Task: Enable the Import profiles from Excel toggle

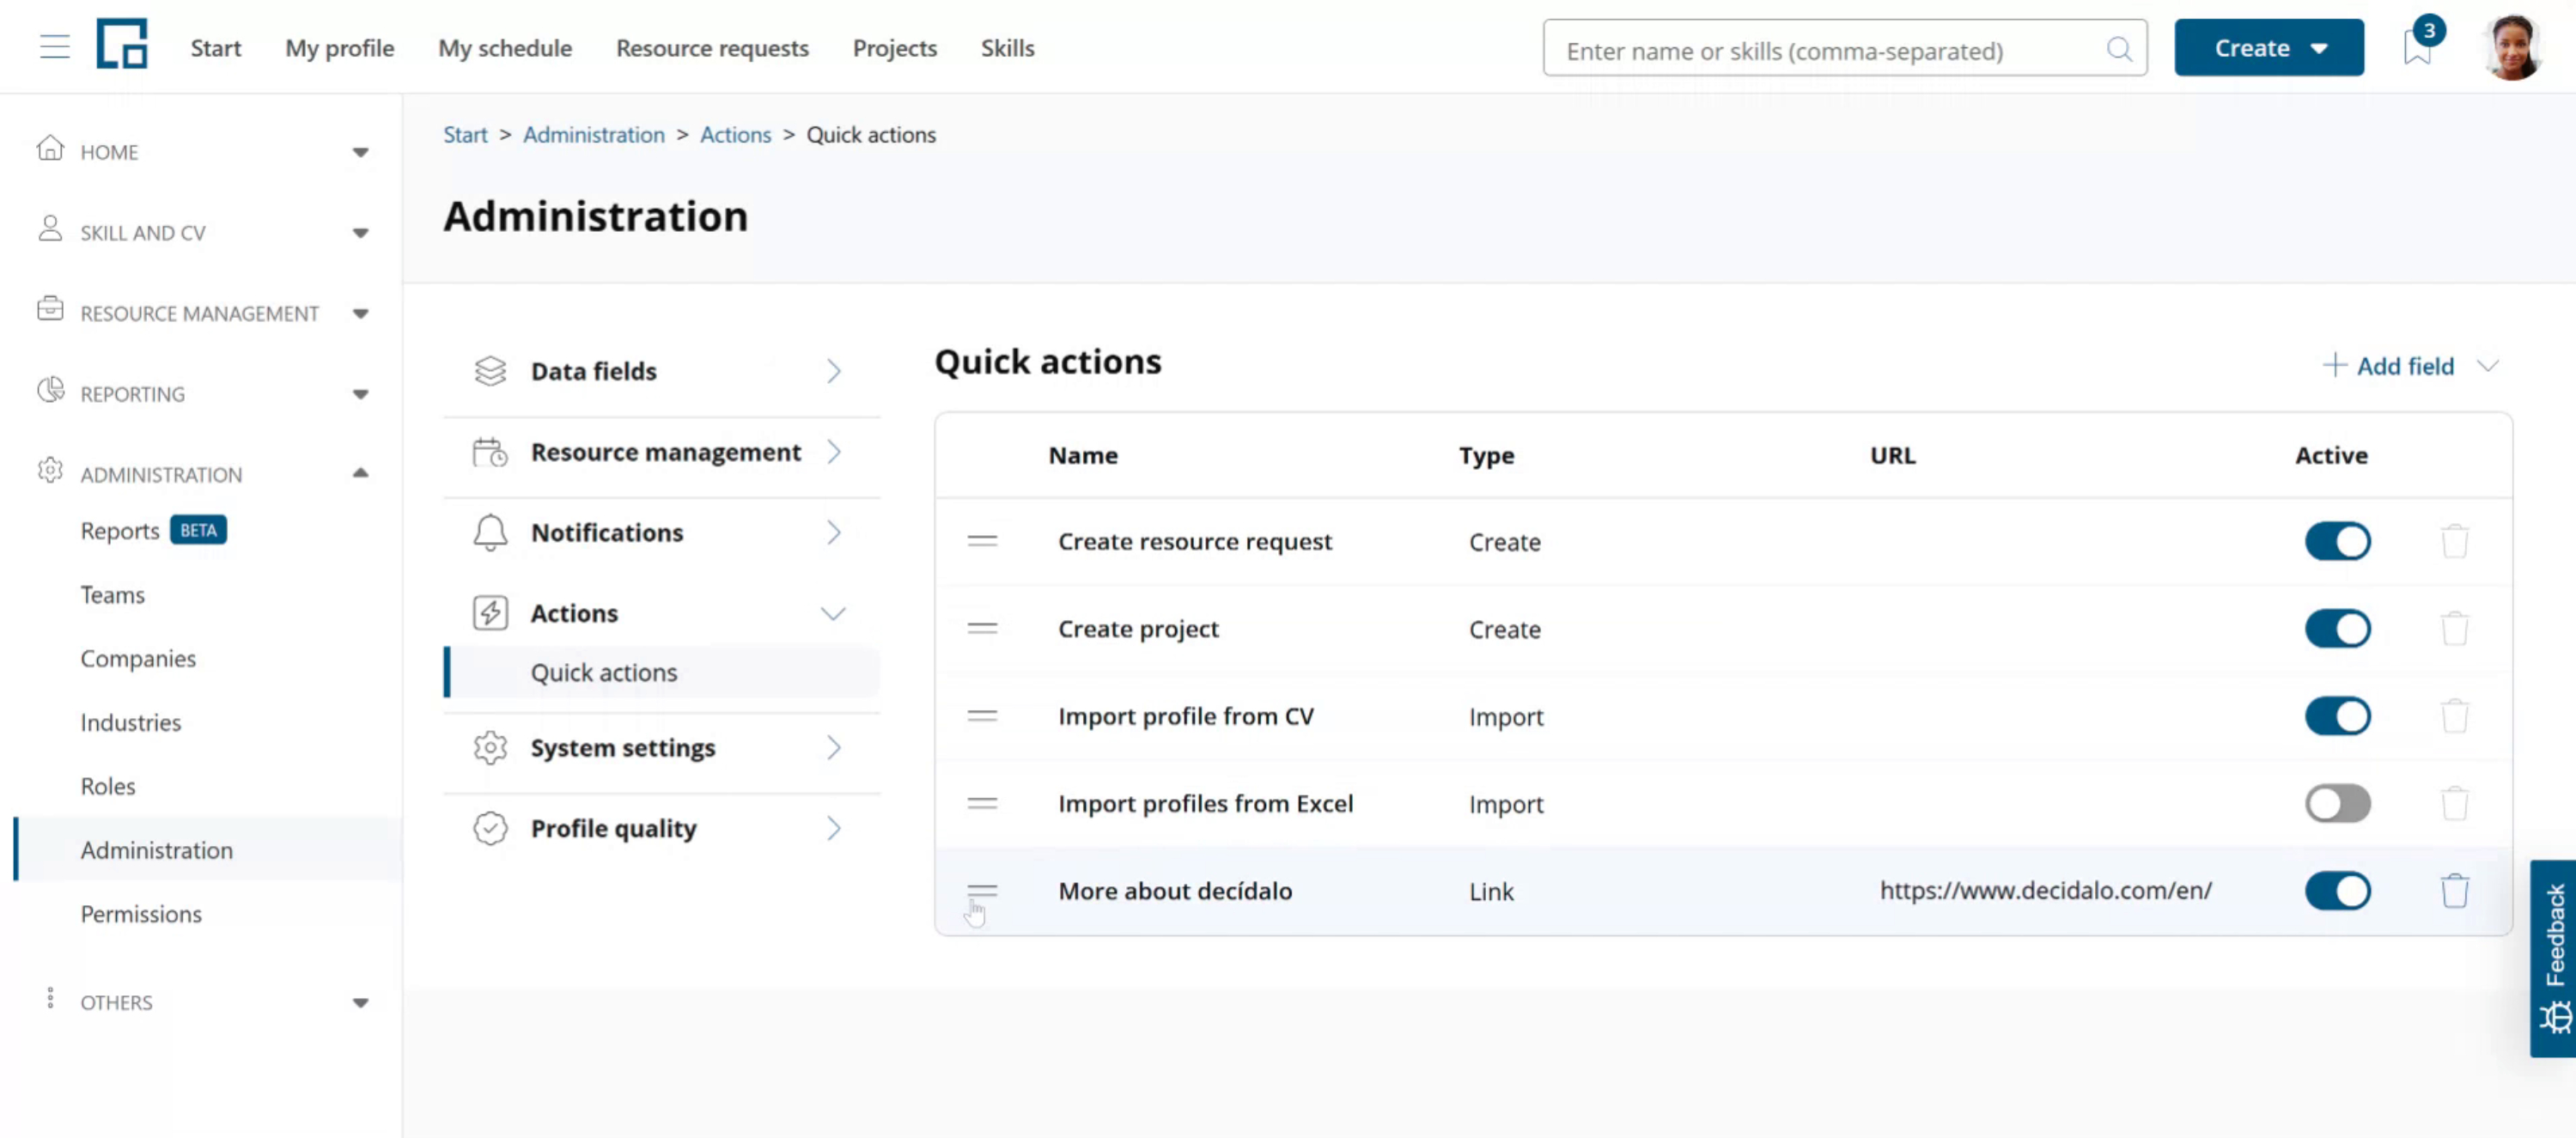Action: (x=2337, y=803)
